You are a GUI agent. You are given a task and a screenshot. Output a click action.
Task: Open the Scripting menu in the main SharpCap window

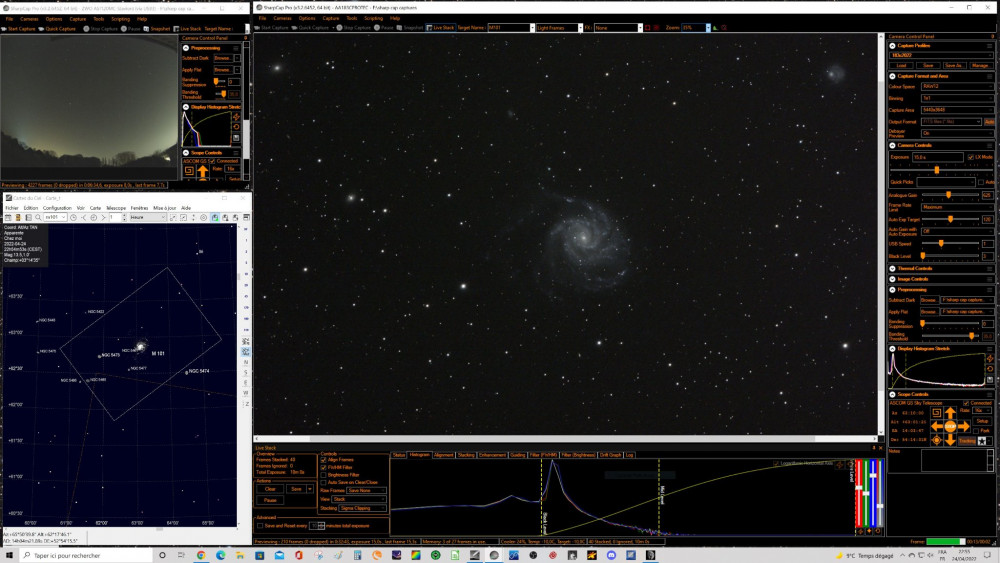point(373,18)
